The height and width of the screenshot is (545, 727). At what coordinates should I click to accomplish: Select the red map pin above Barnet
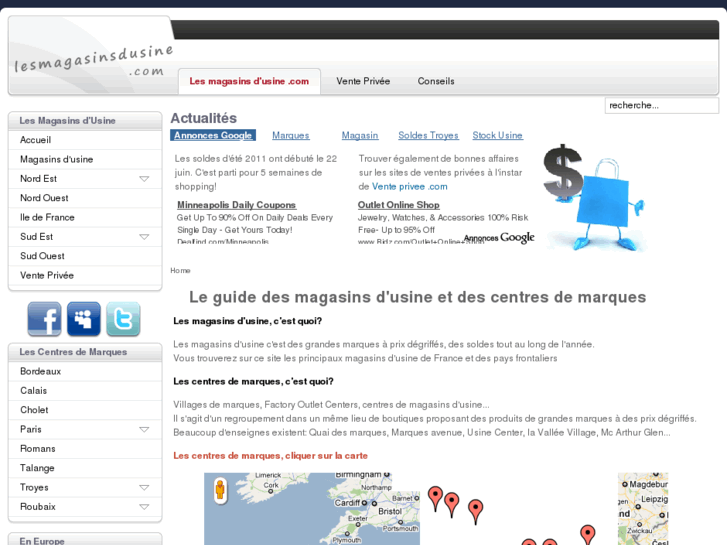(x=435, y=499)
